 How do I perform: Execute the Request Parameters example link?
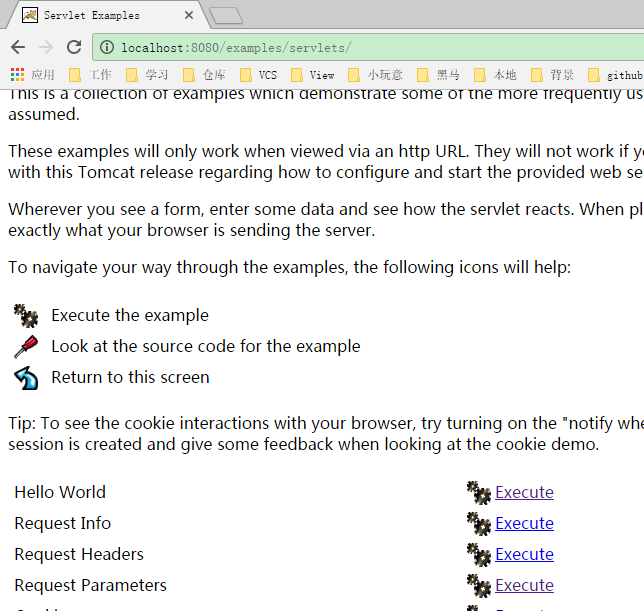point(524,585)
